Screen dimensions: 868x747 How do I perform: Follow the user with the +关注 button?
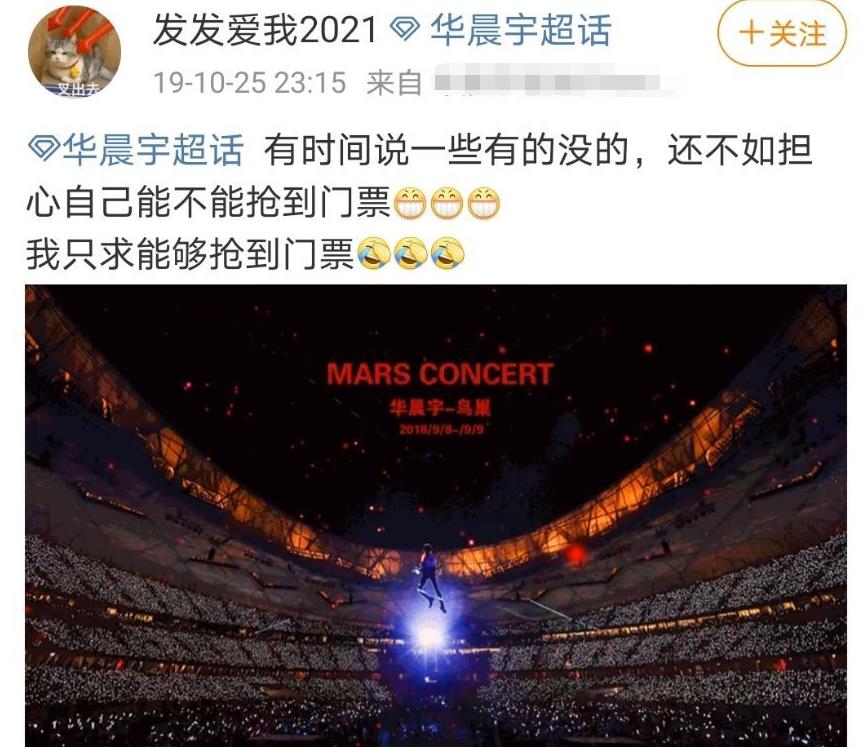tap(782, 34)
